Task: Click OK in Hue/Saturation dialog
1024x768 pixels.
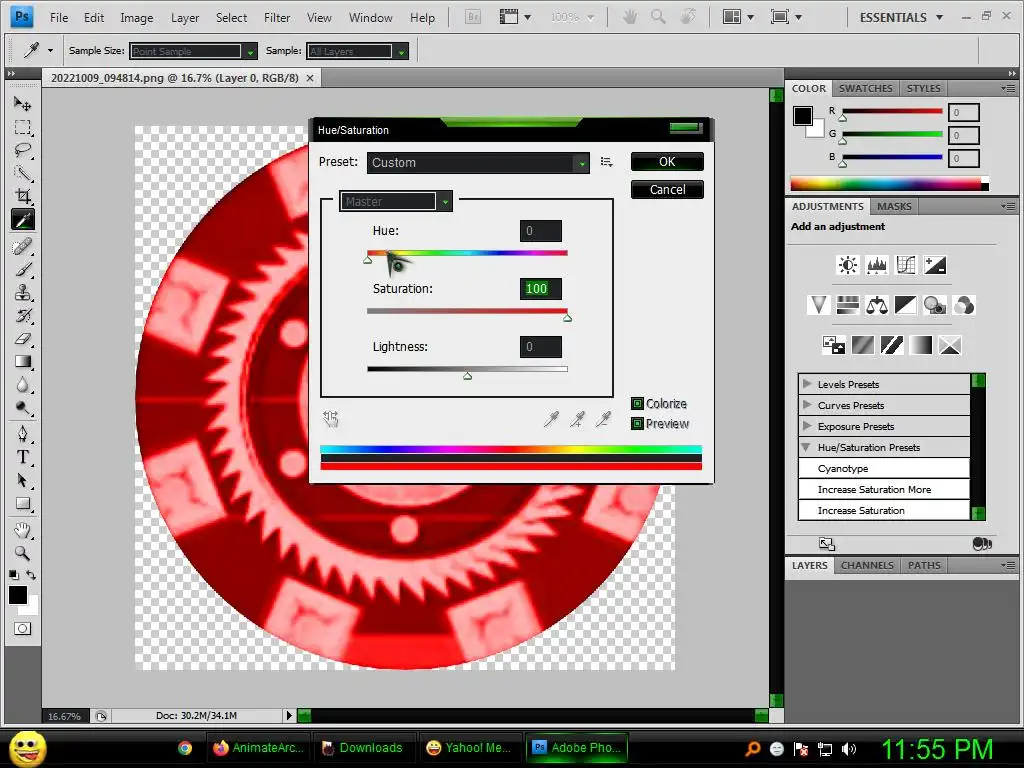Action: pyautogui.click(x=667, y=161)
